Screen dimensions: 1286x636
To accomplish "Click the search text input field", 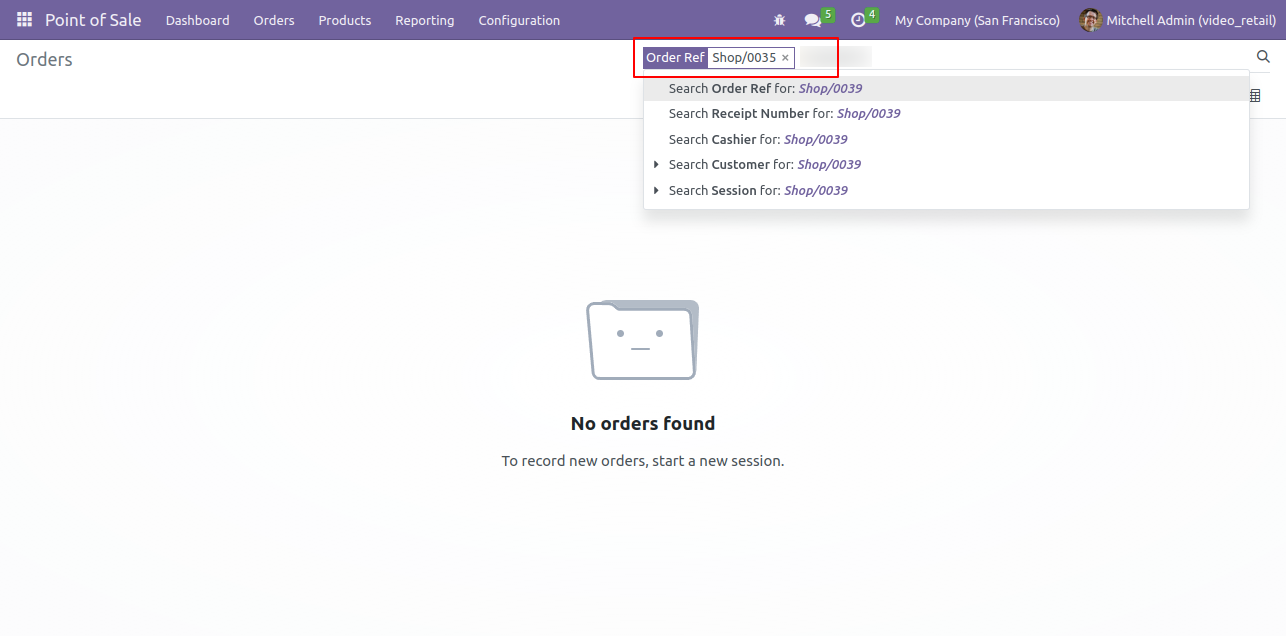I will click(x=1020, y=57).
